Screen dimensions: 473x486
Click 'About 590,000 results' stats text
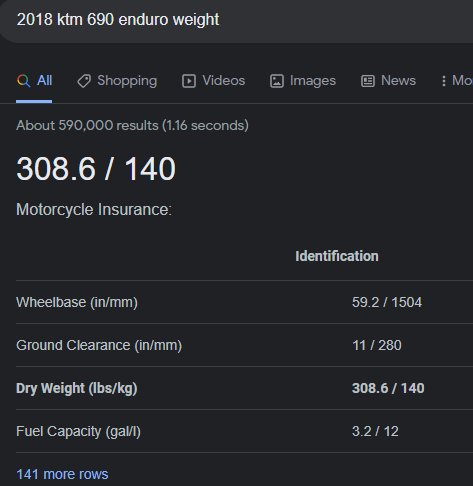132,126
